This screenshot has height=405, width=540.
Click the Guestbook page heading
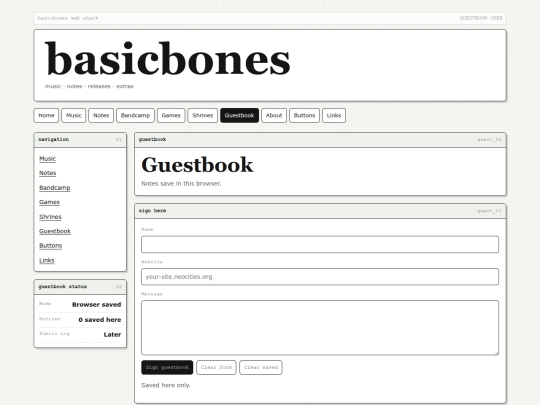[197, 165]
